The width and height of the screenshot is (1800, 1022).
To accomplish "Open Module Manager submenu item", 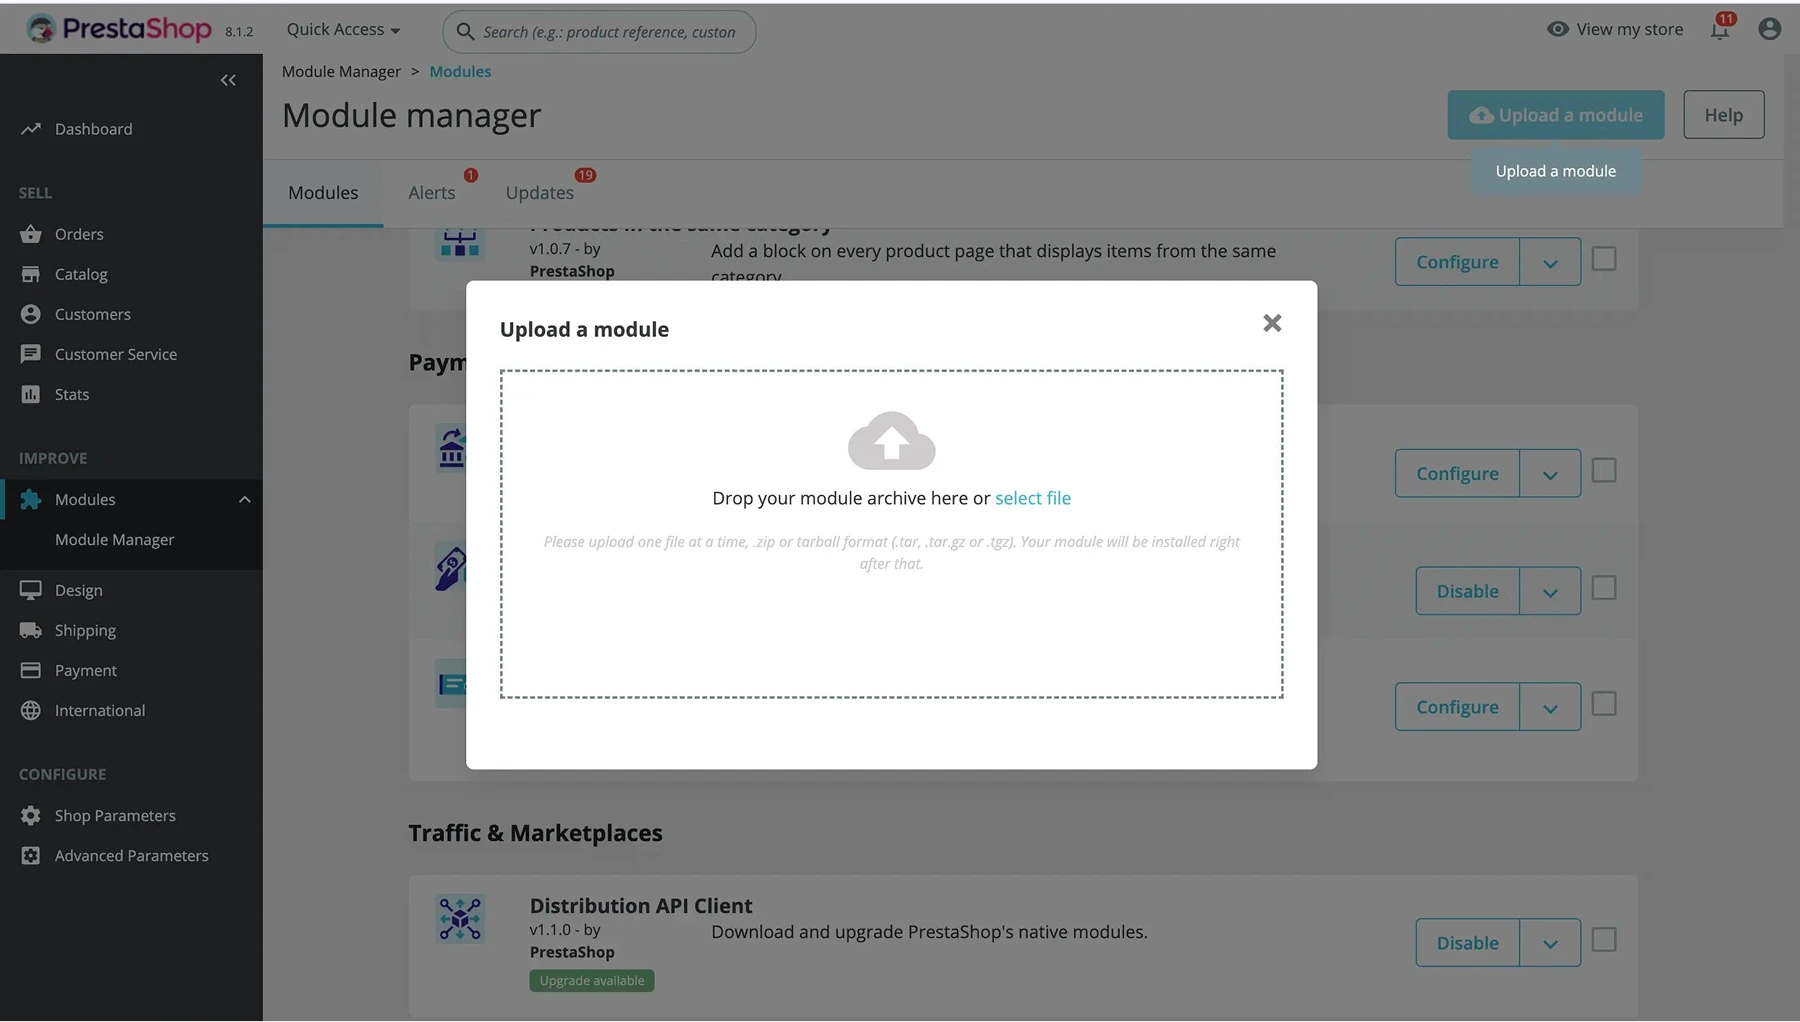I will tap(115, 540).
